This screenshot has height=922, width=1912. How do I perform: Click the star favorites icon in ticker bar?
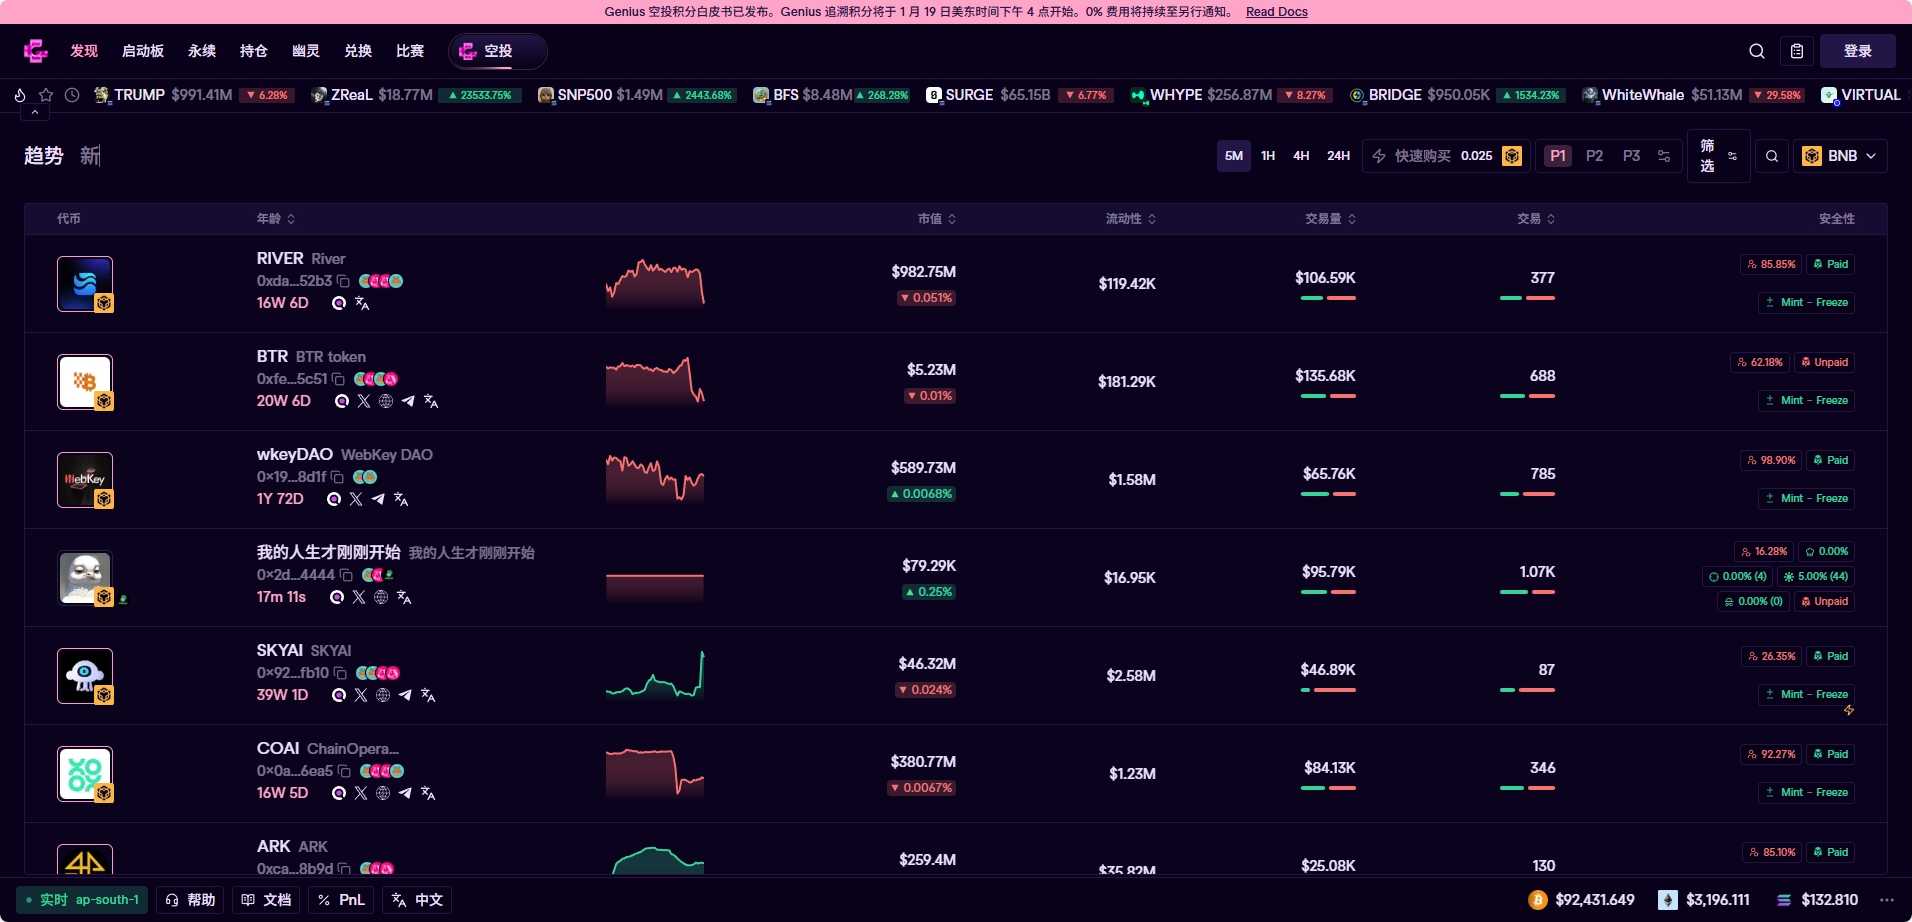tap(46, 95)
